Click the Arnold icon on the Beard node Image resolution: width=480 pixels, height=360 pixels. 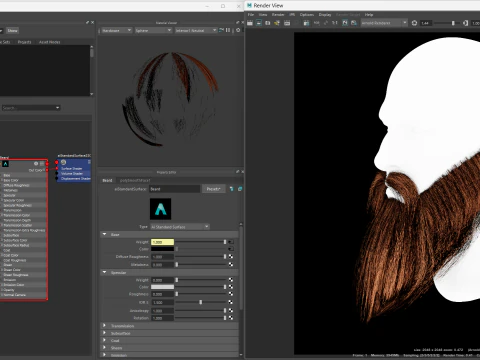tap(5, 164)
